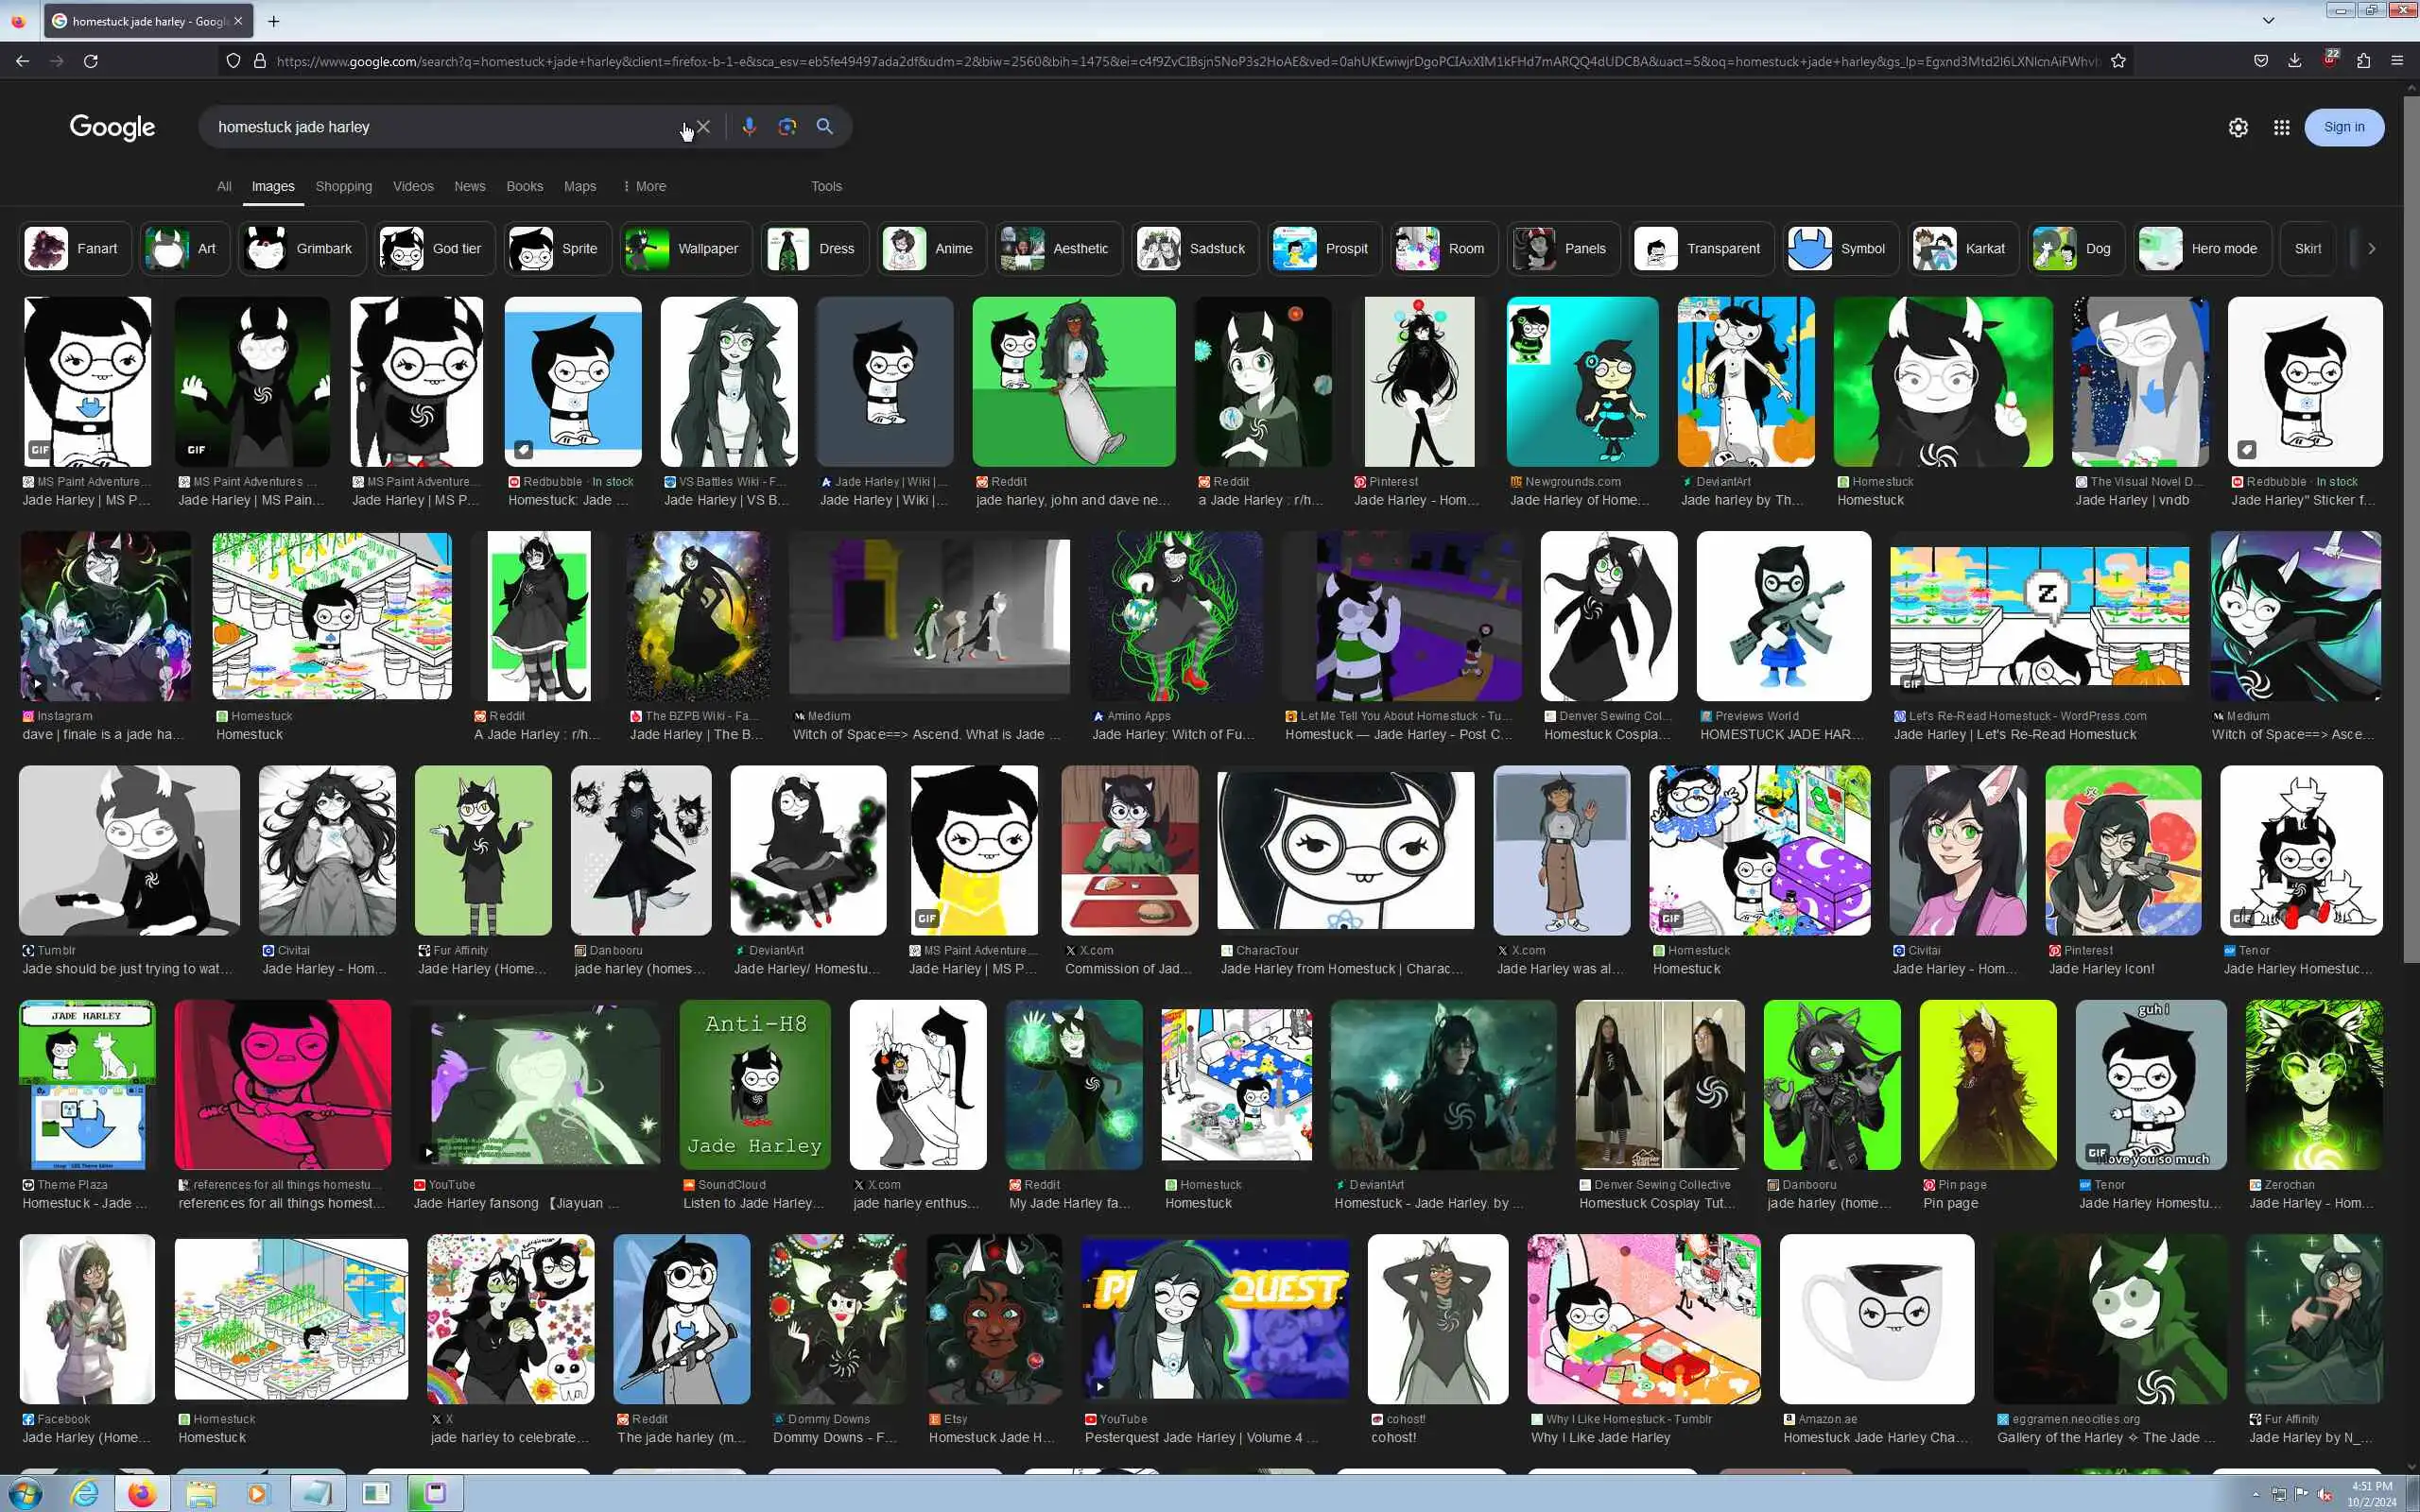
Task: Select the Grimbark filter chip
Action: coord(302,248)
